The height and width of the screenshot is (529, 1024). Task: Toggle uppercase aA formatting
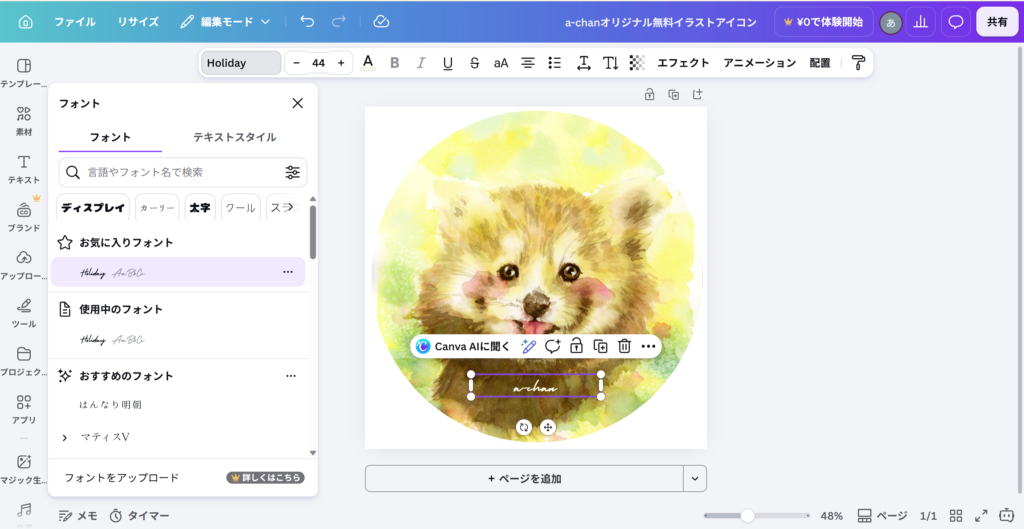501,63
